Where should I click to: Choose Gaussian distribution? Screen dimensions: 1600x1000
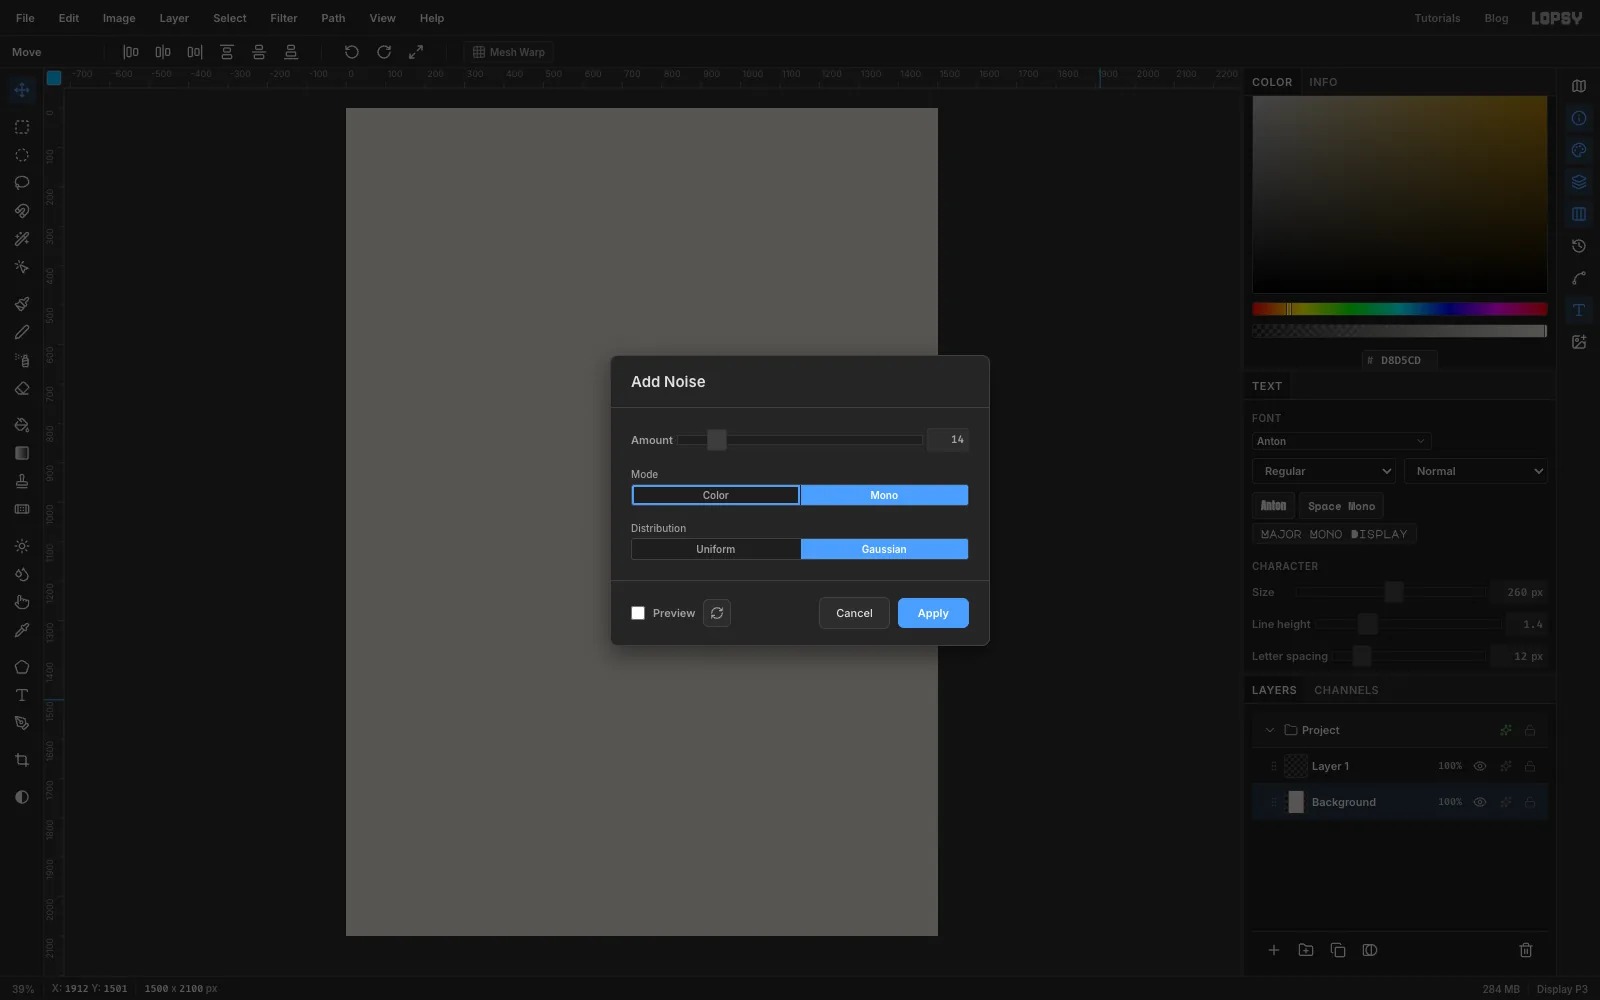point(884,549)
